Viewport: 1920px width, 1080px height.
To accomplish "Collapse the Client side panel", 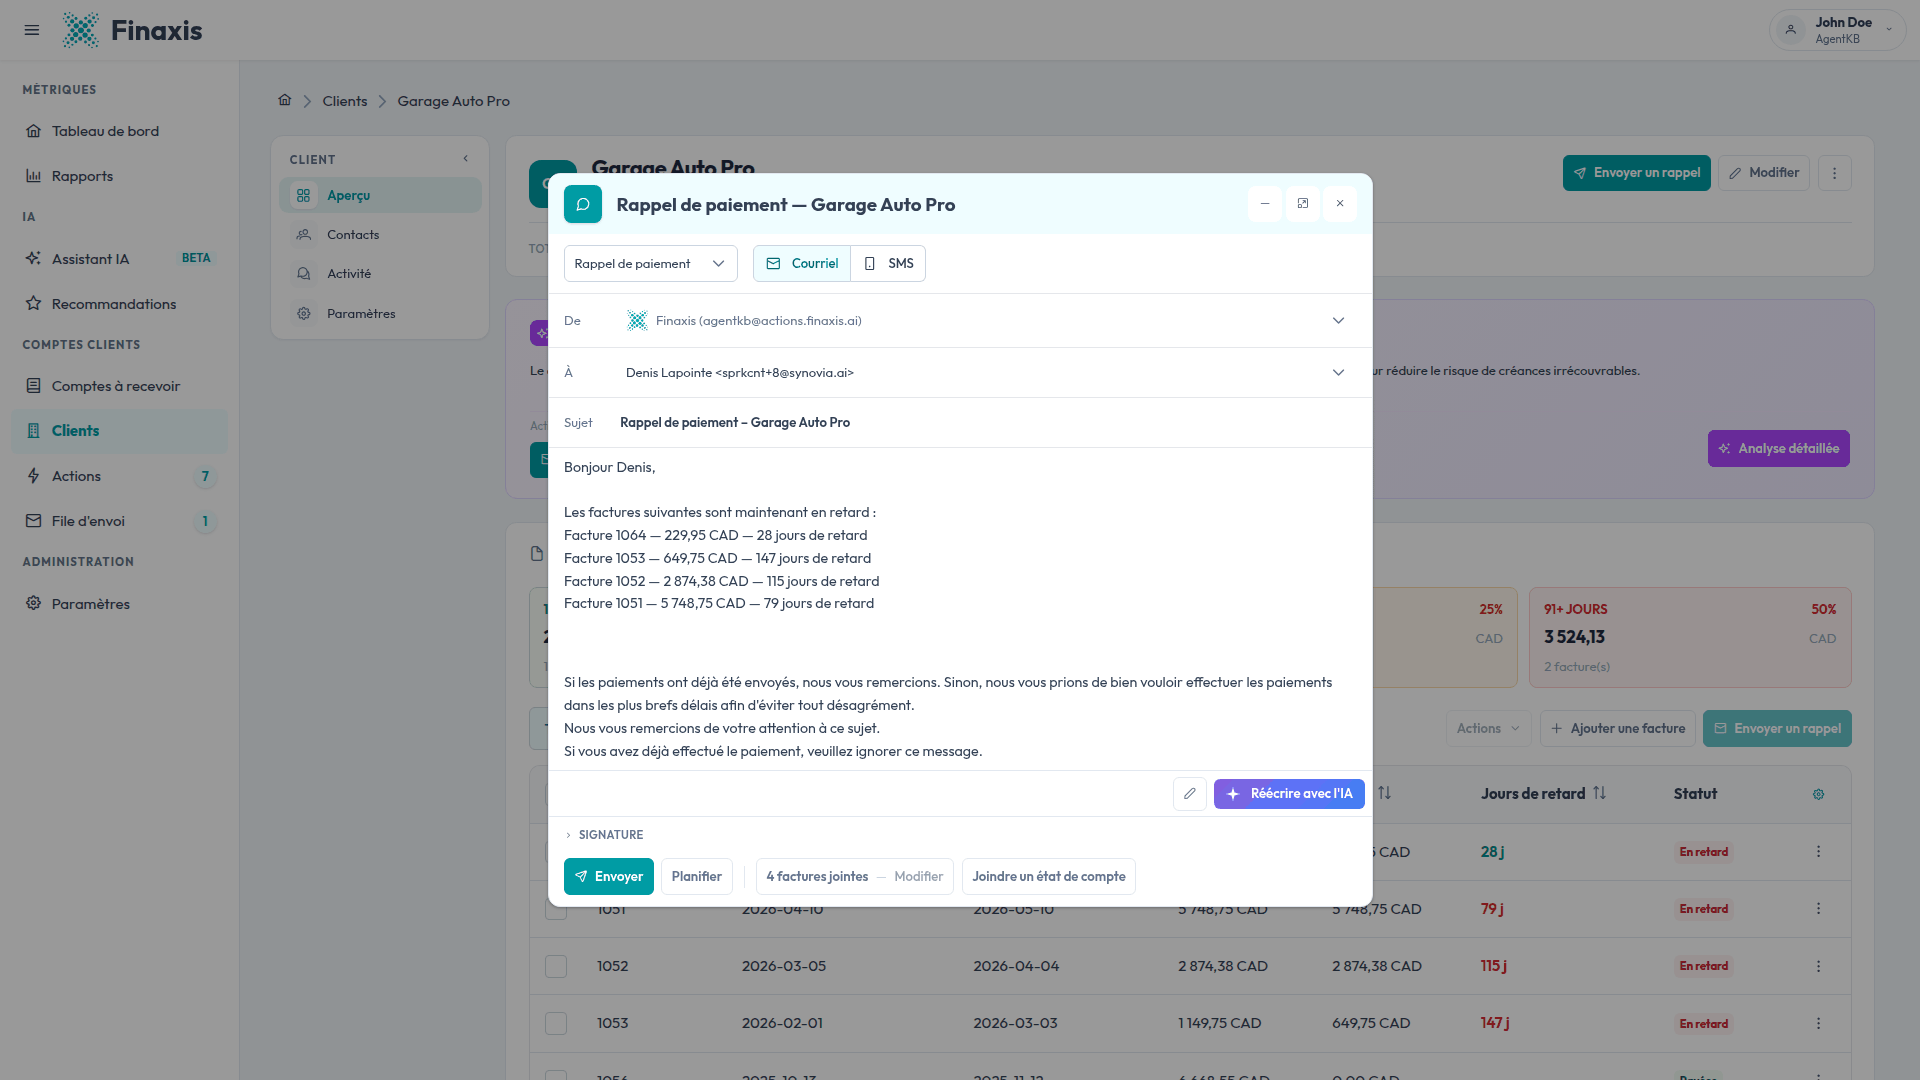I will click(465, 159).
